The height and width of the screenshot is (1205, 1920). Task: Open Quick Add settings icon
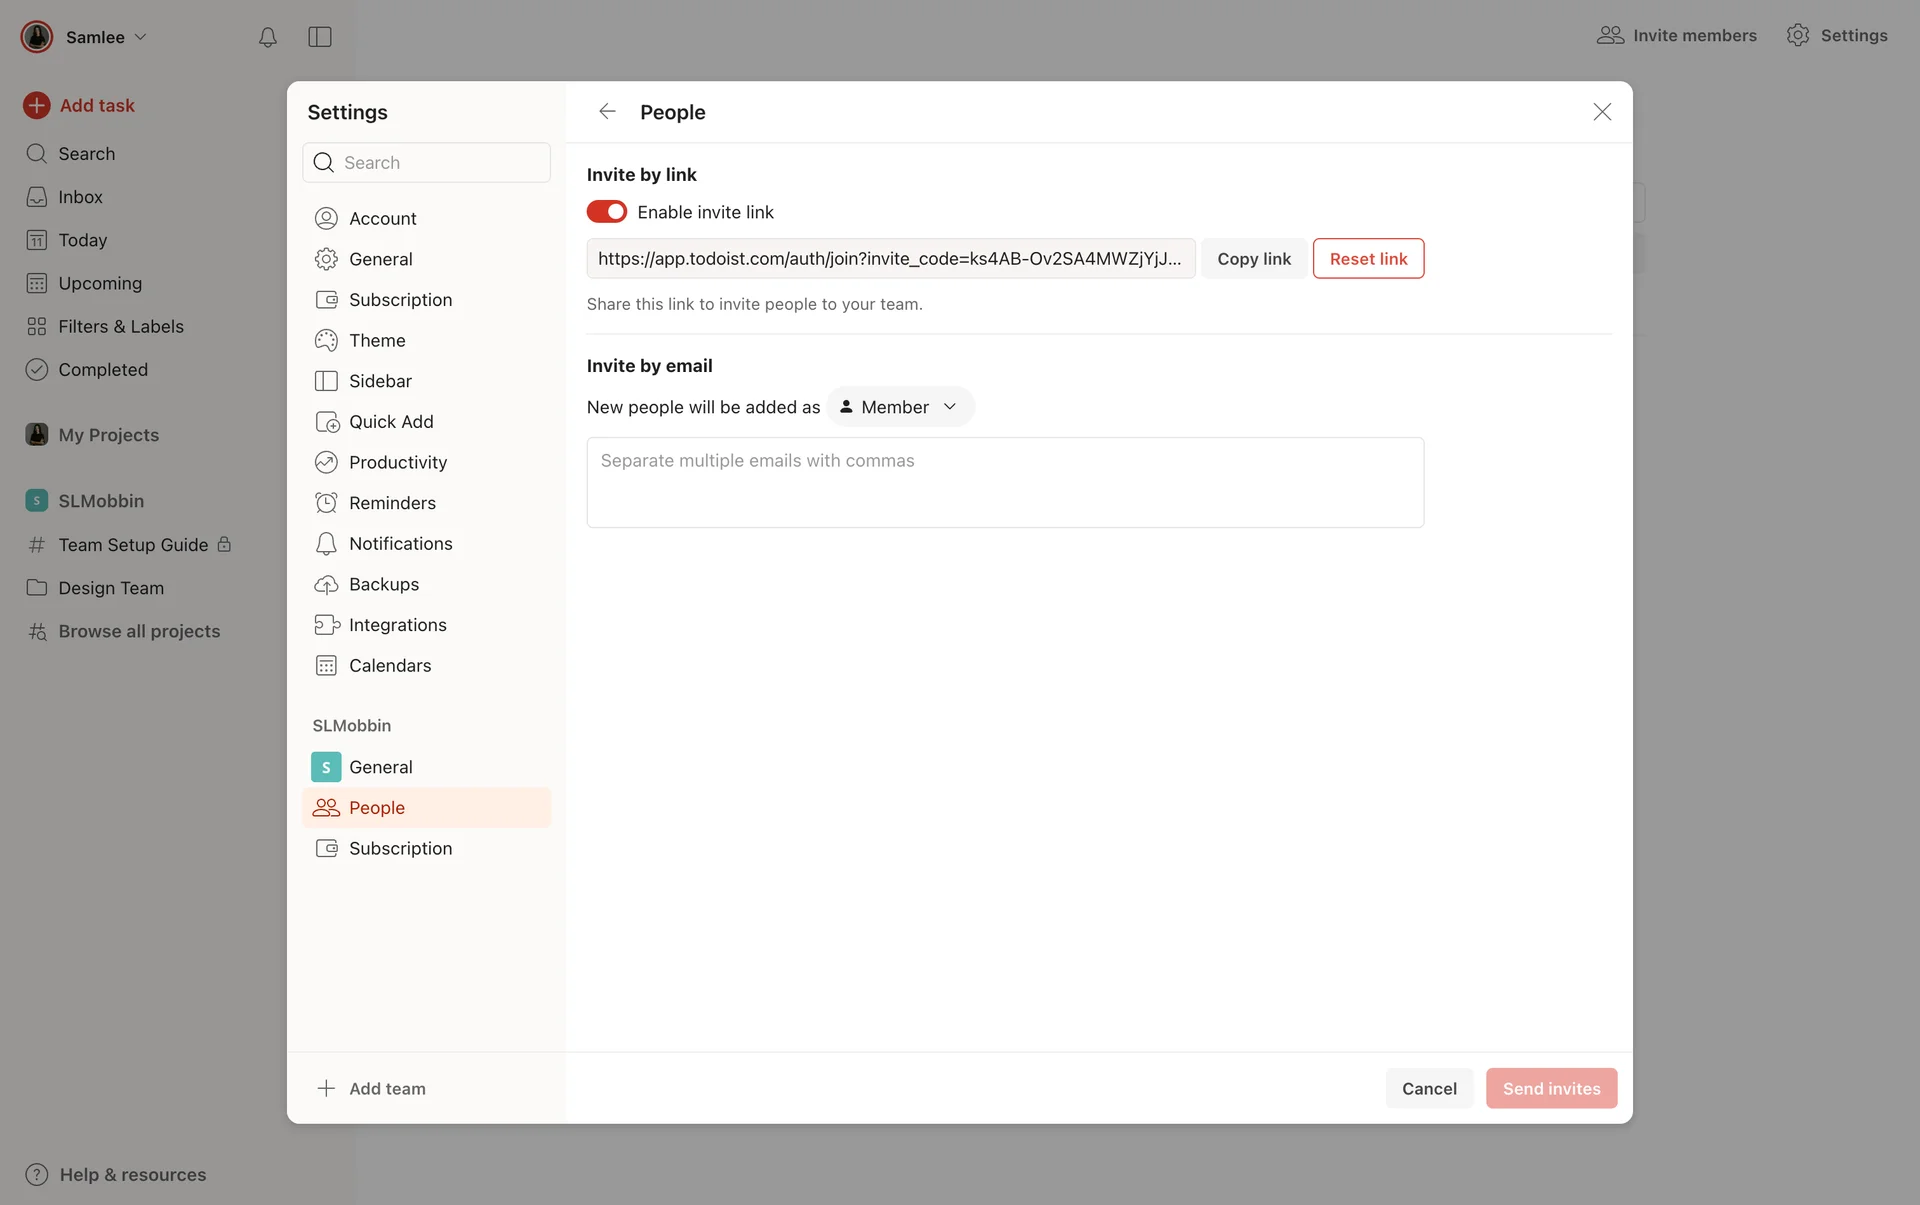[326, 422]
